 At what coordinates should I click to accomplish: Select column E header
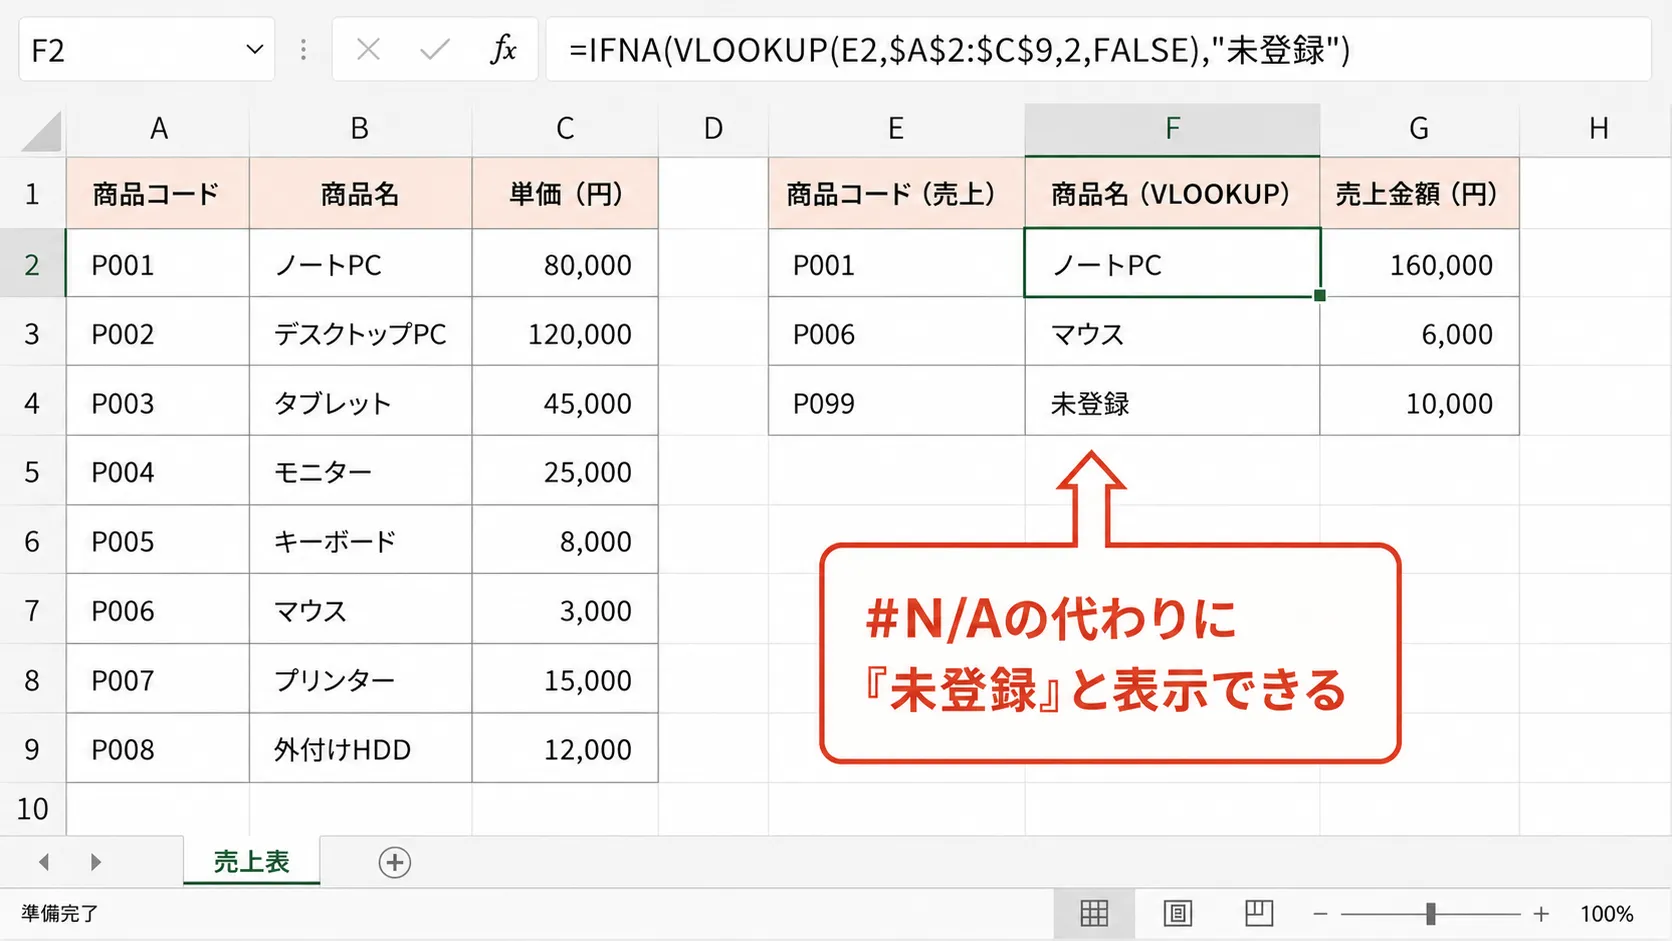(896, 129)
